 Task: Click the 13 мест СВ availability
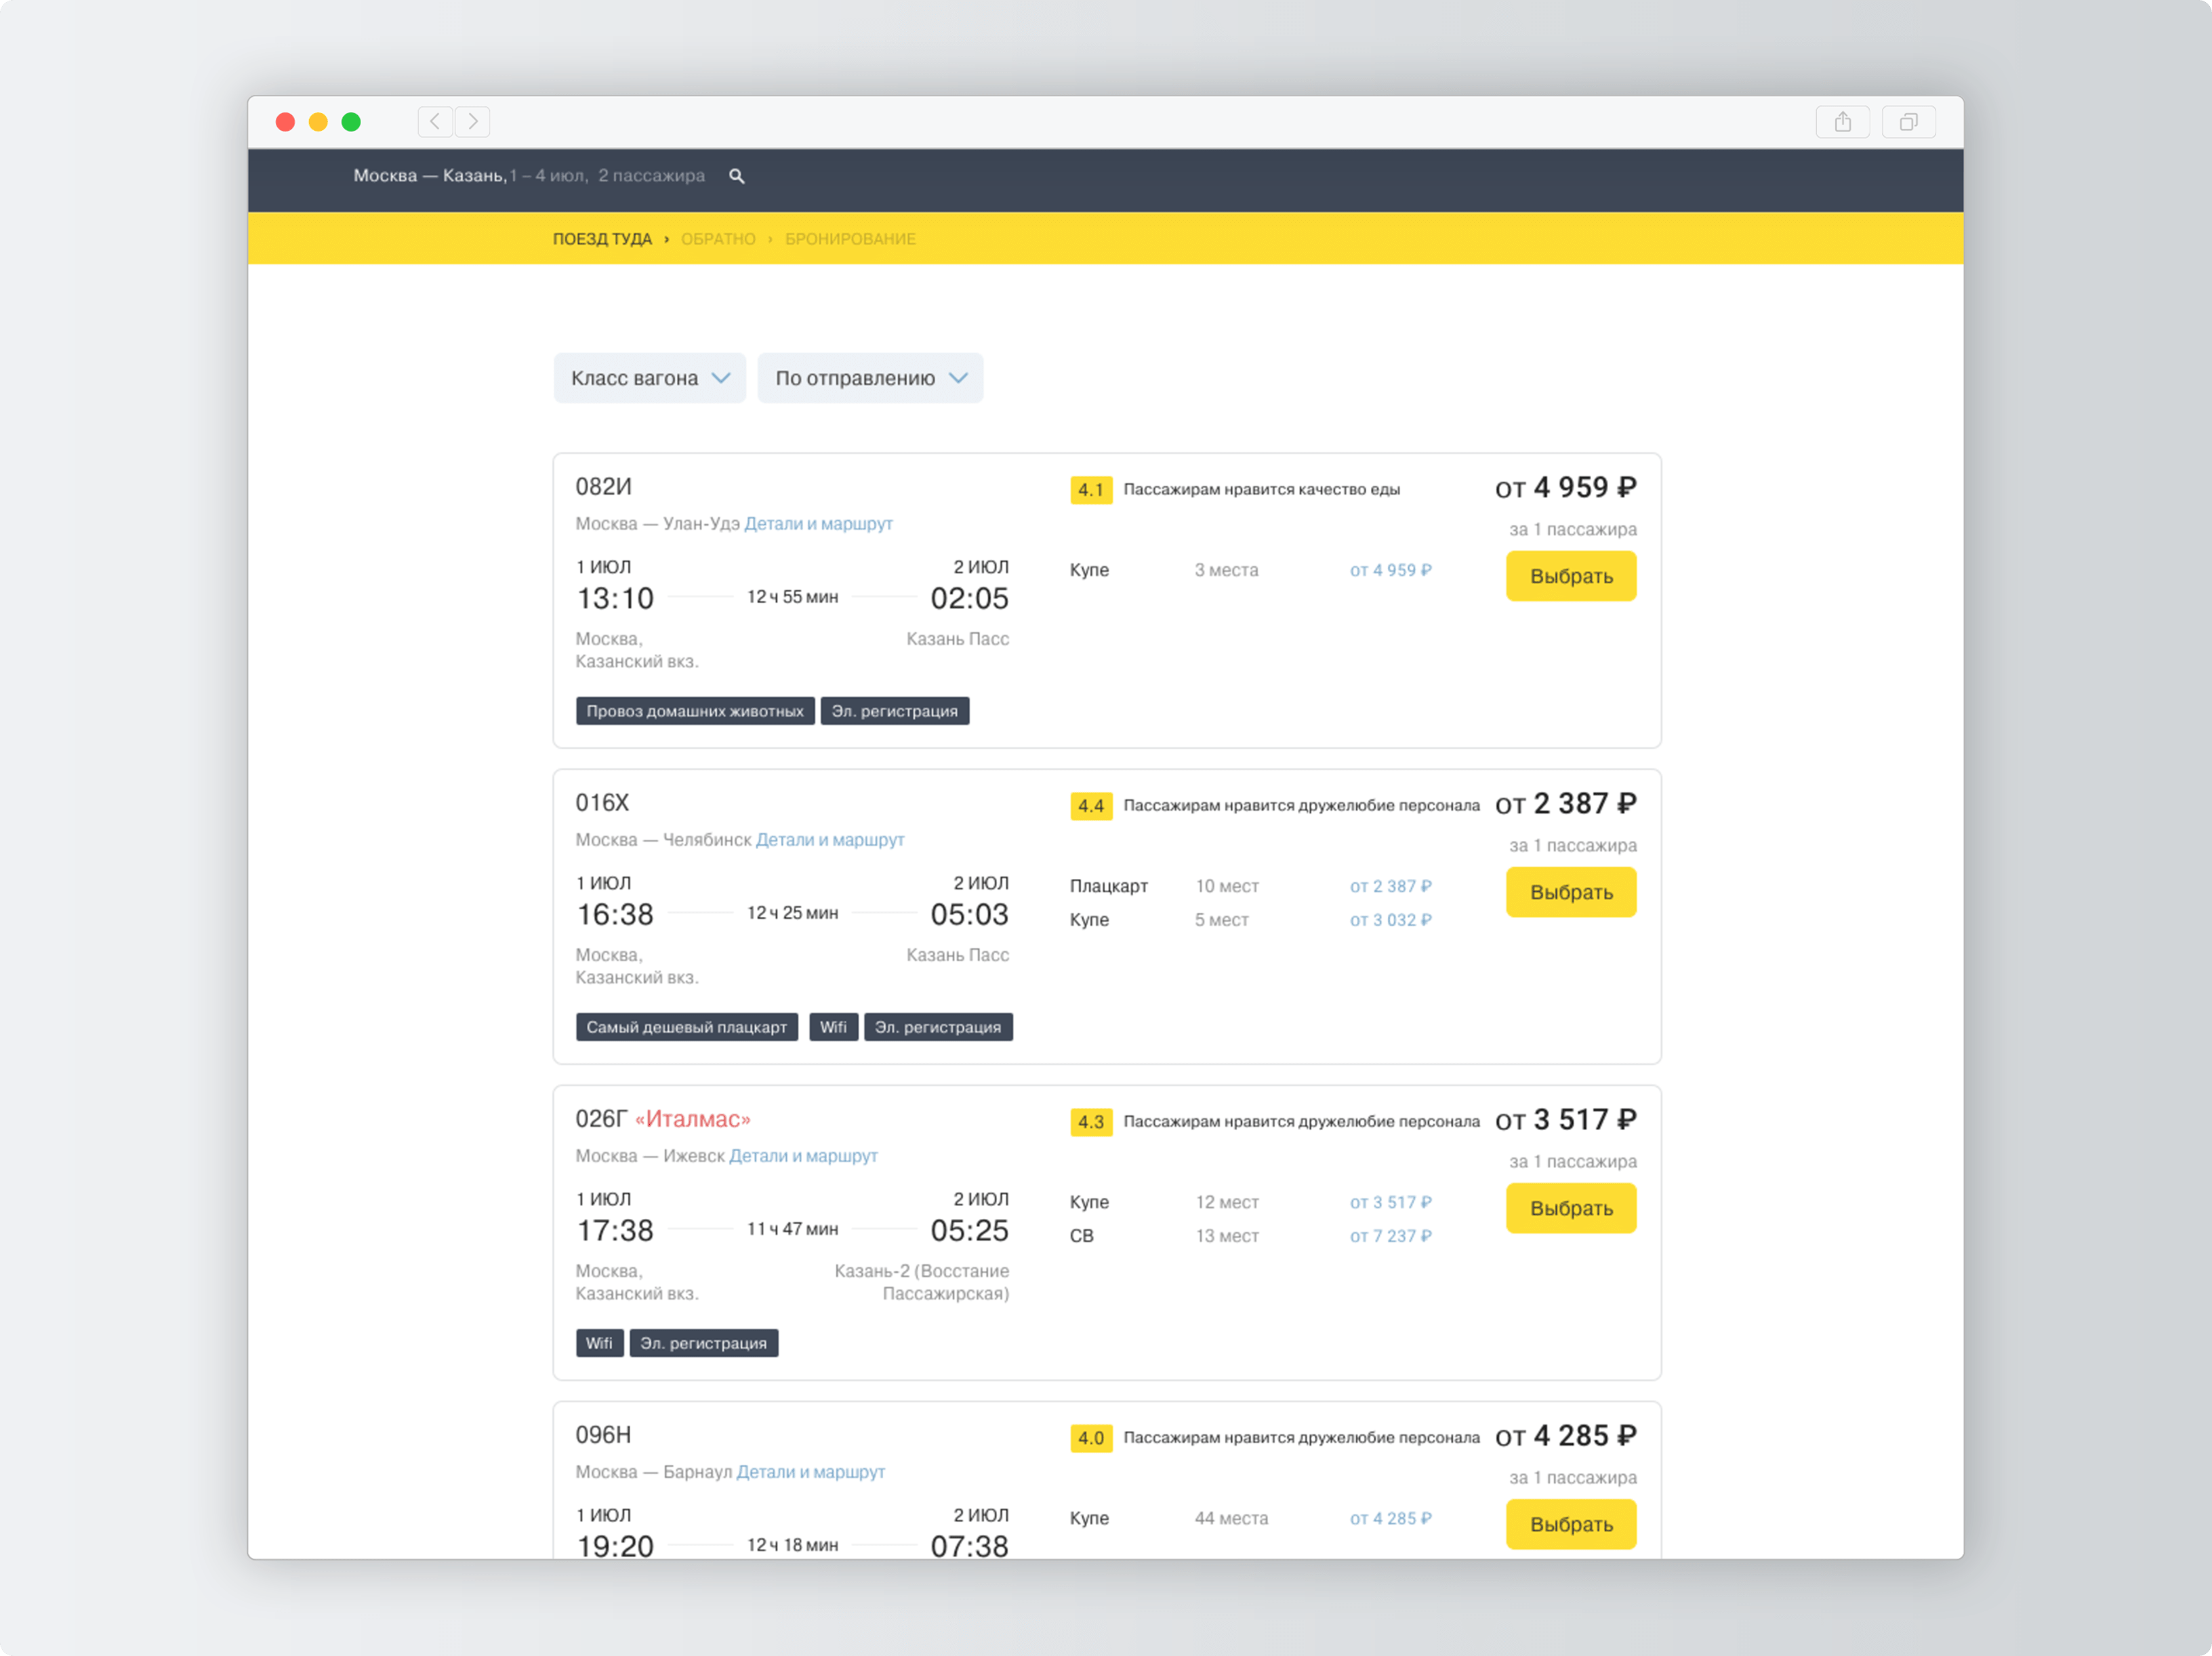[1227, 1236]
